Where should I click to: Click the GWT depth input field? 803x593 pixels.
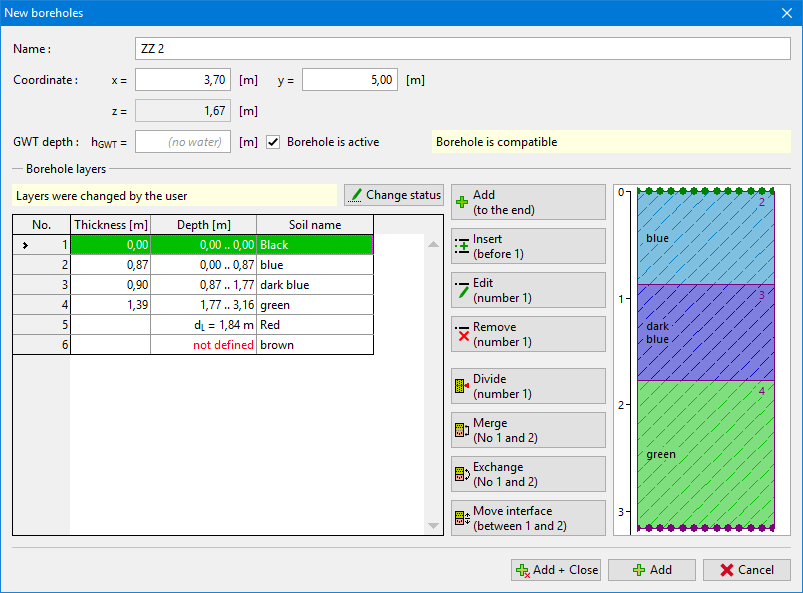(183, 142)
